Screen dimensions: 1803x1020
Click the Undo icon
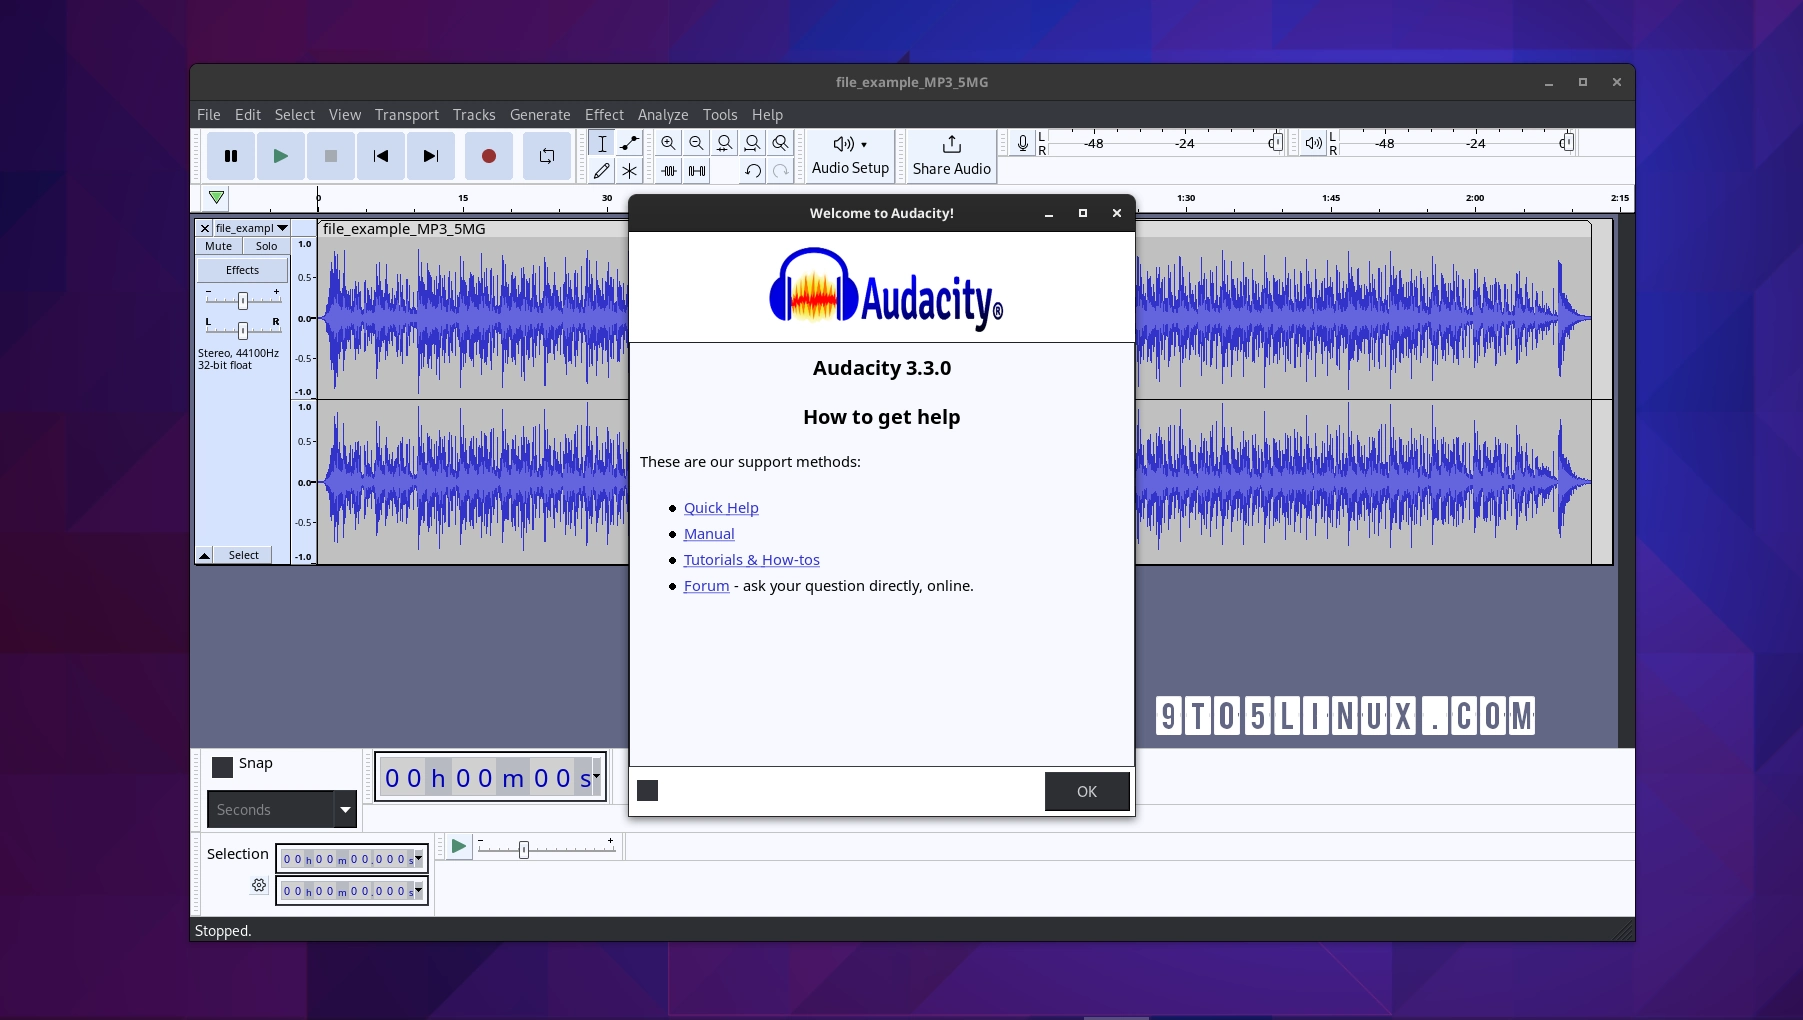[752, 170]
